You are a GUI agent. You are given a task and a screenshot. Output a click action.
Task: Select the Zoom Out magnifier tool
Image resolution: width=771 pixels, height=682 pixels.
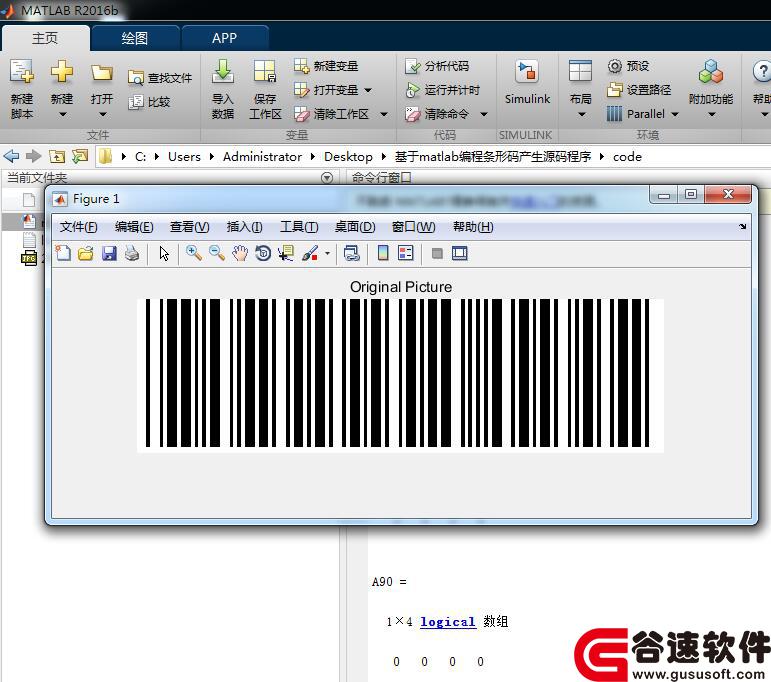(217, 253)
